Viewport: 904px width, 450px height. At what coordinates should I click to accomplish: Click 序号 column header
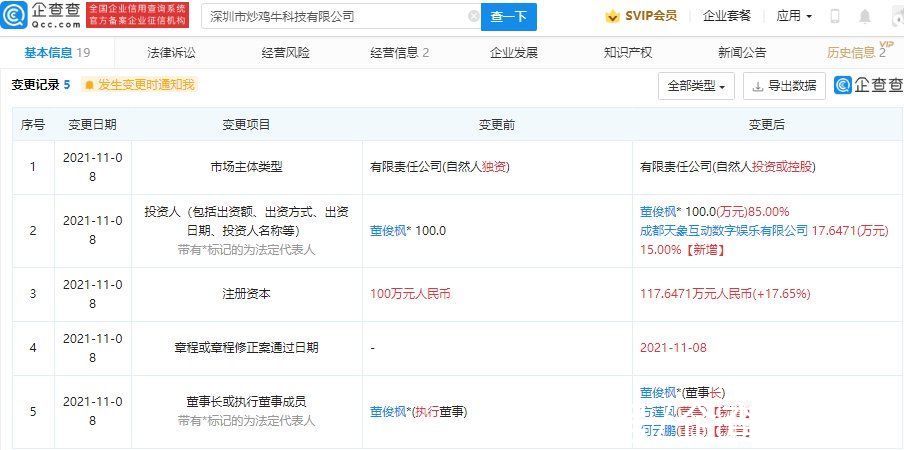(33, 125)
